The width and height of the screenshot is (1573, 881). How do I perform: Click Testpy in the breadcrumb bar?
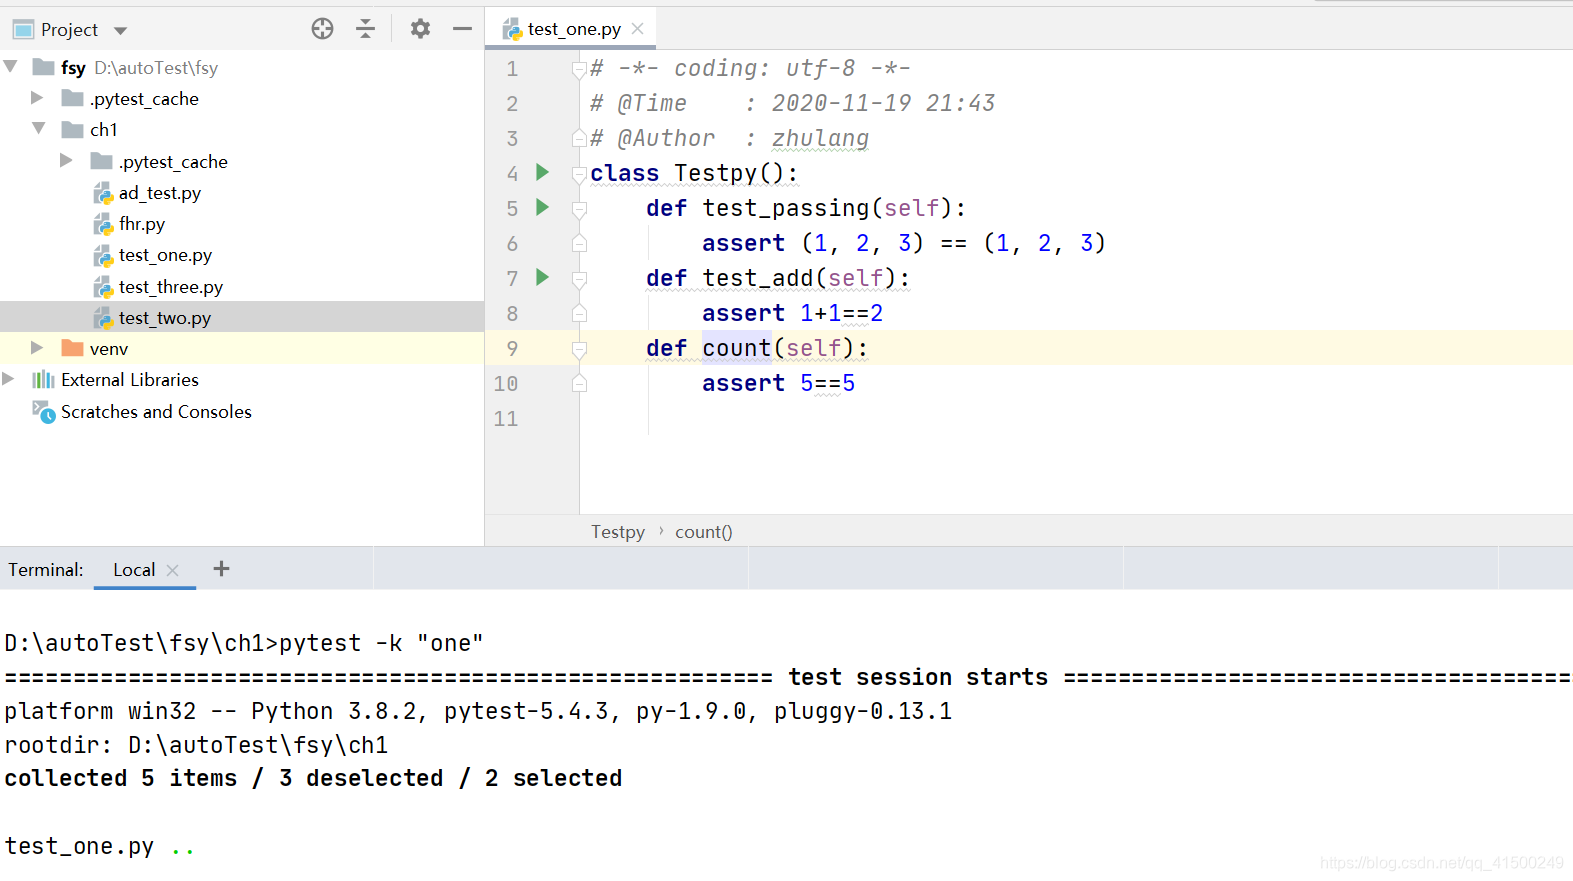point(618,532)
